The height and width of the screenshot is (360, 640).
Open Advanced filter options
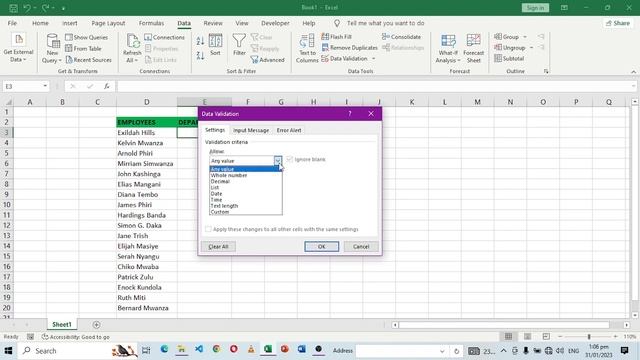[267, 60]
